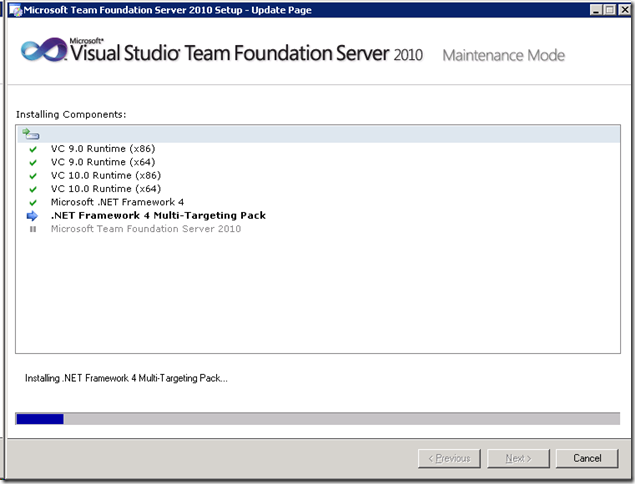The width and height of the screenshot is (635, 484).
Task: Select the .NET Framework 4 Multi-Targeting Pack entry
Action: click(x=158, y=215)
